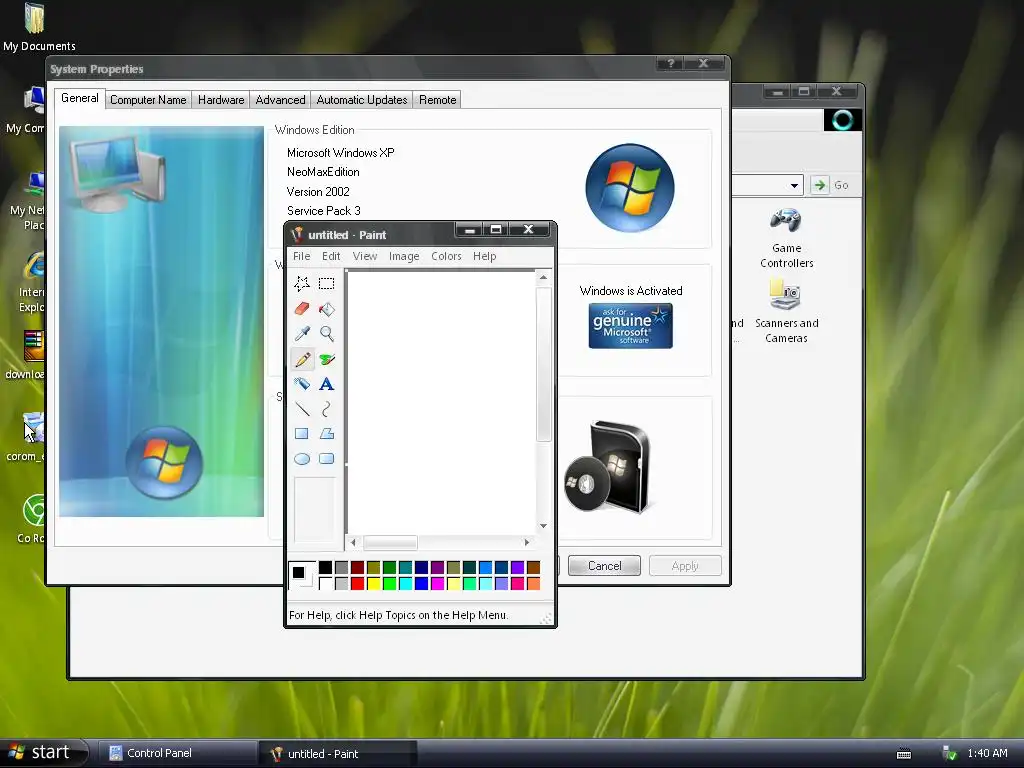Open the Help menu in Paint
Screen dimensions: 1024x768
click(x=485, y=256)
